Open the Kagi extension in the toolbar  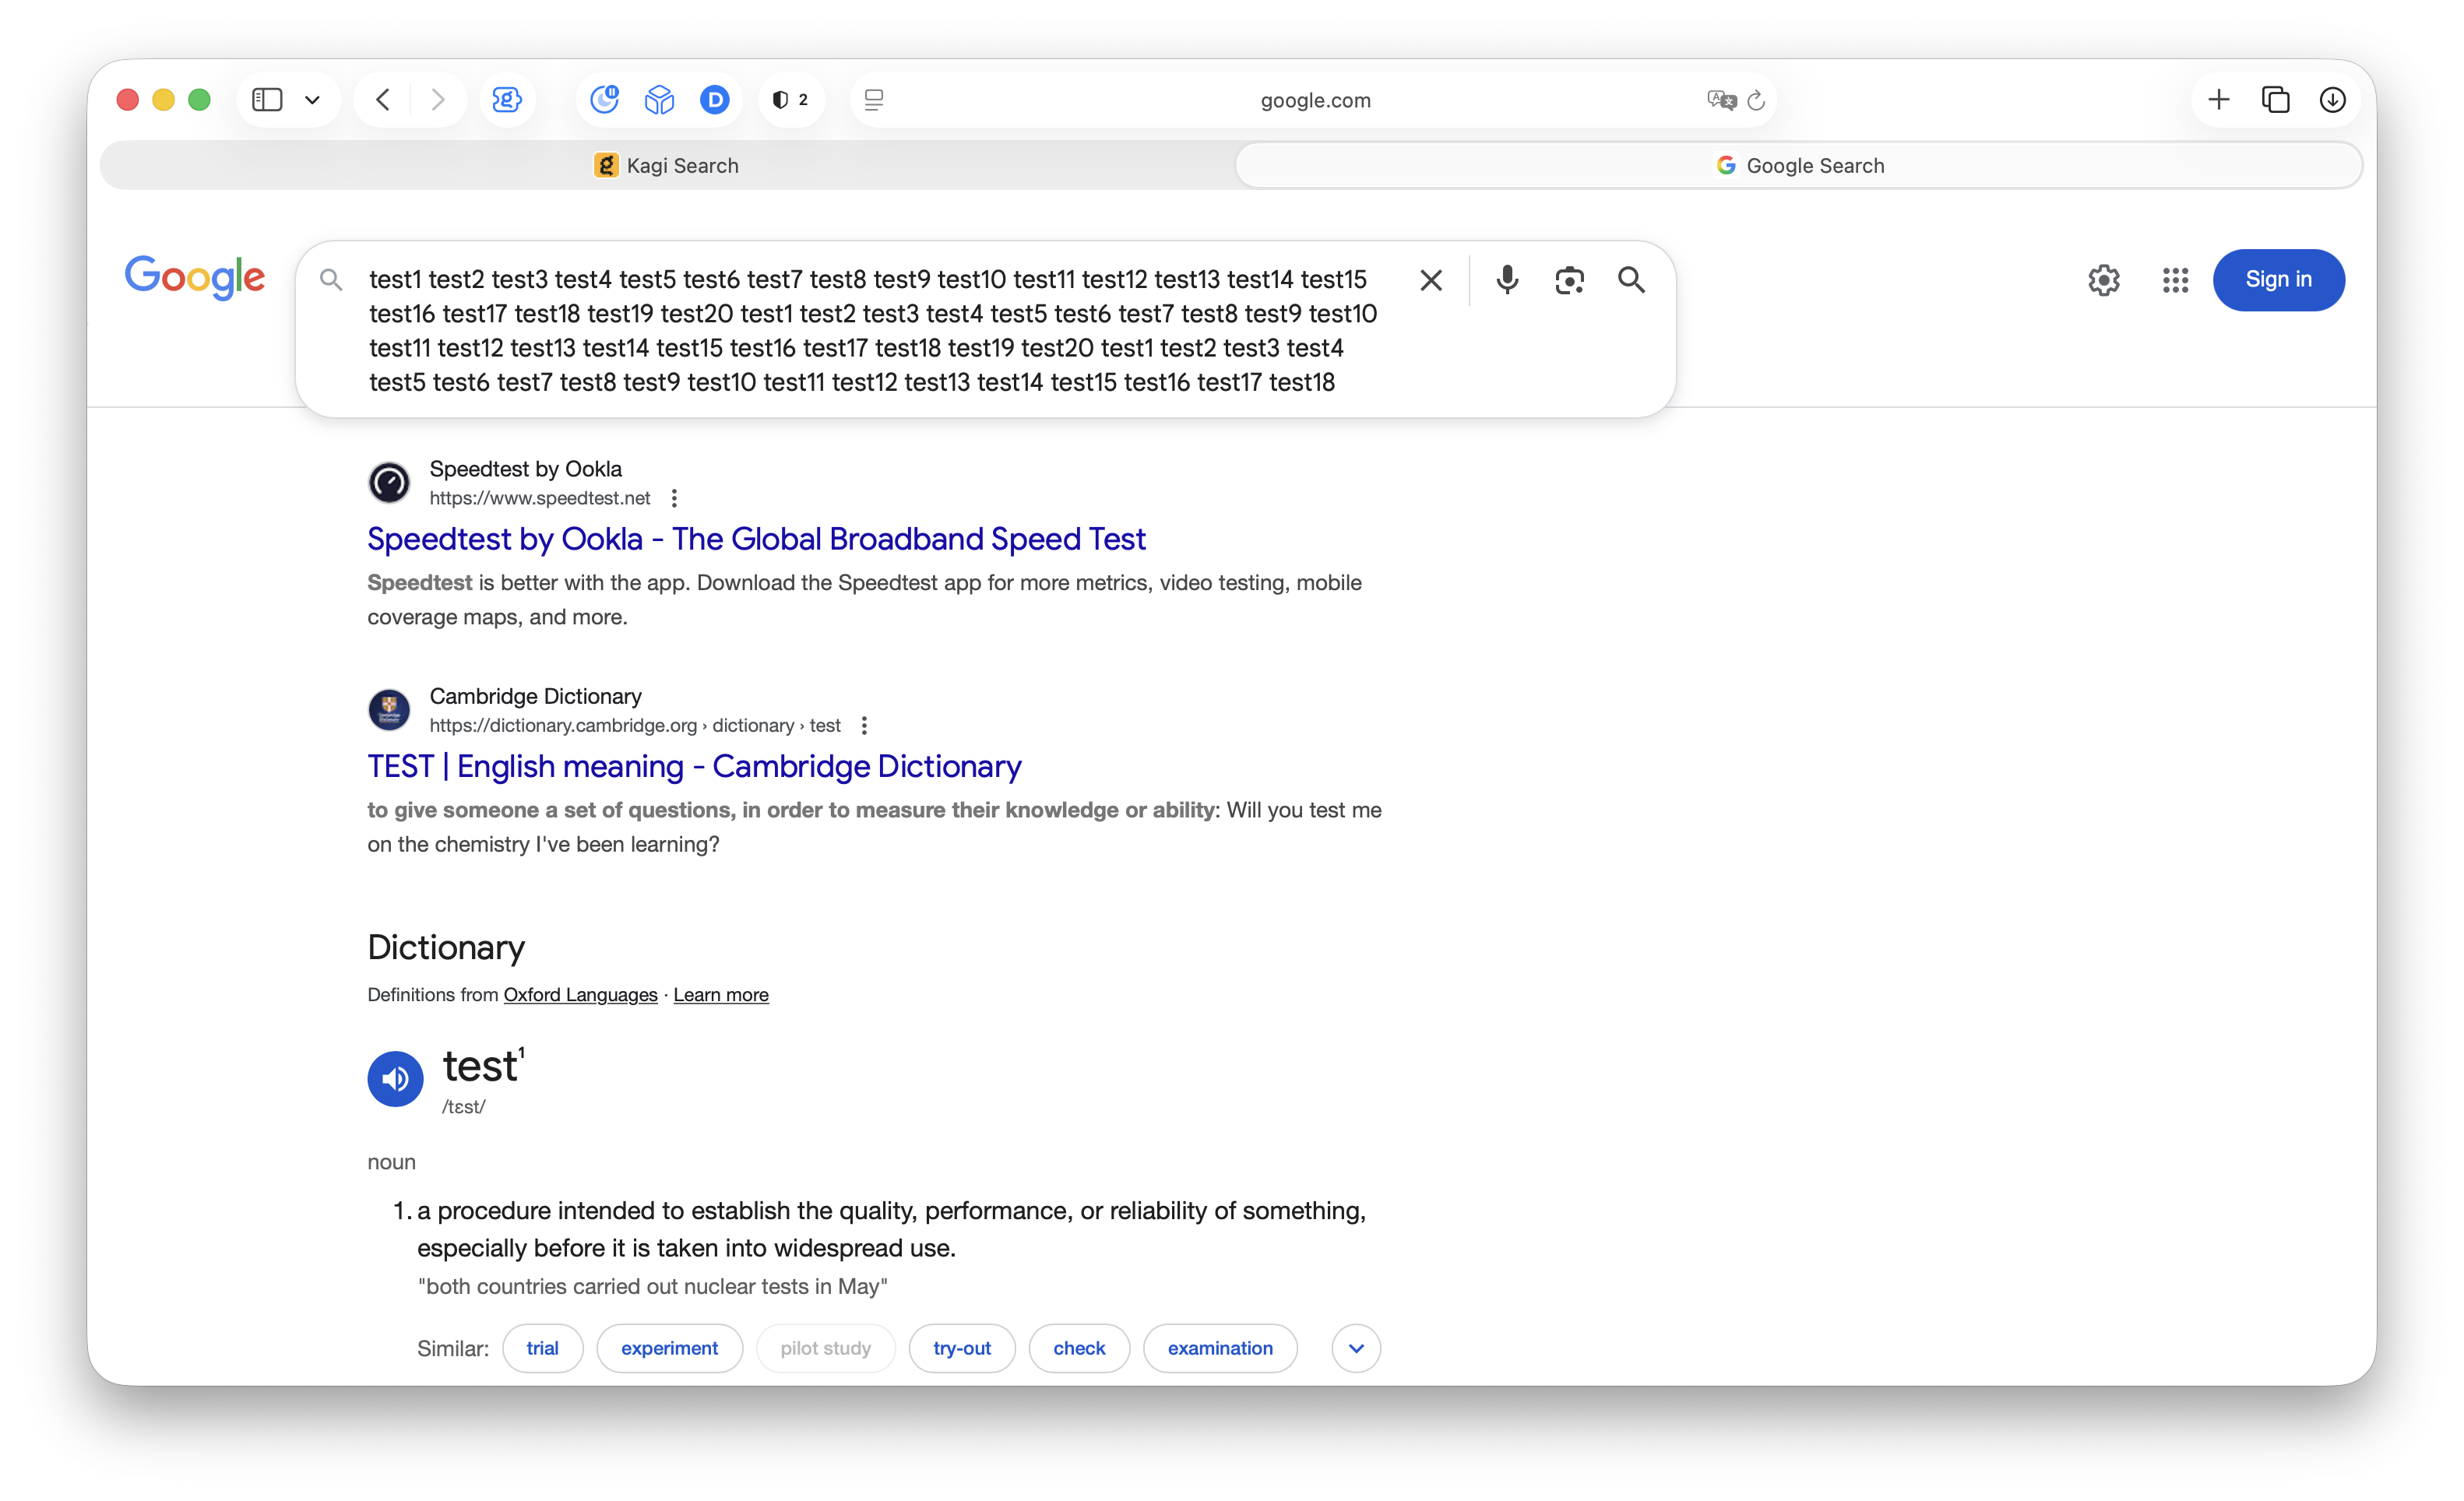(x=507, y=99)
